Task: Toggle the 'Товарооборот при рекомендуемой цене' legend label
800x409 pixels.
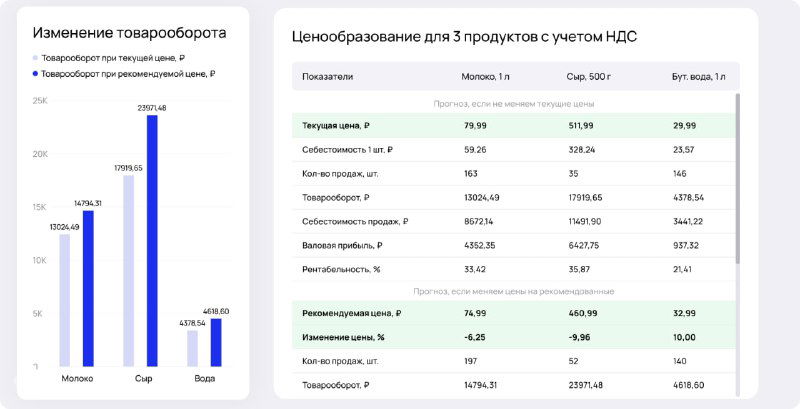Action: [x=129, y=74]
